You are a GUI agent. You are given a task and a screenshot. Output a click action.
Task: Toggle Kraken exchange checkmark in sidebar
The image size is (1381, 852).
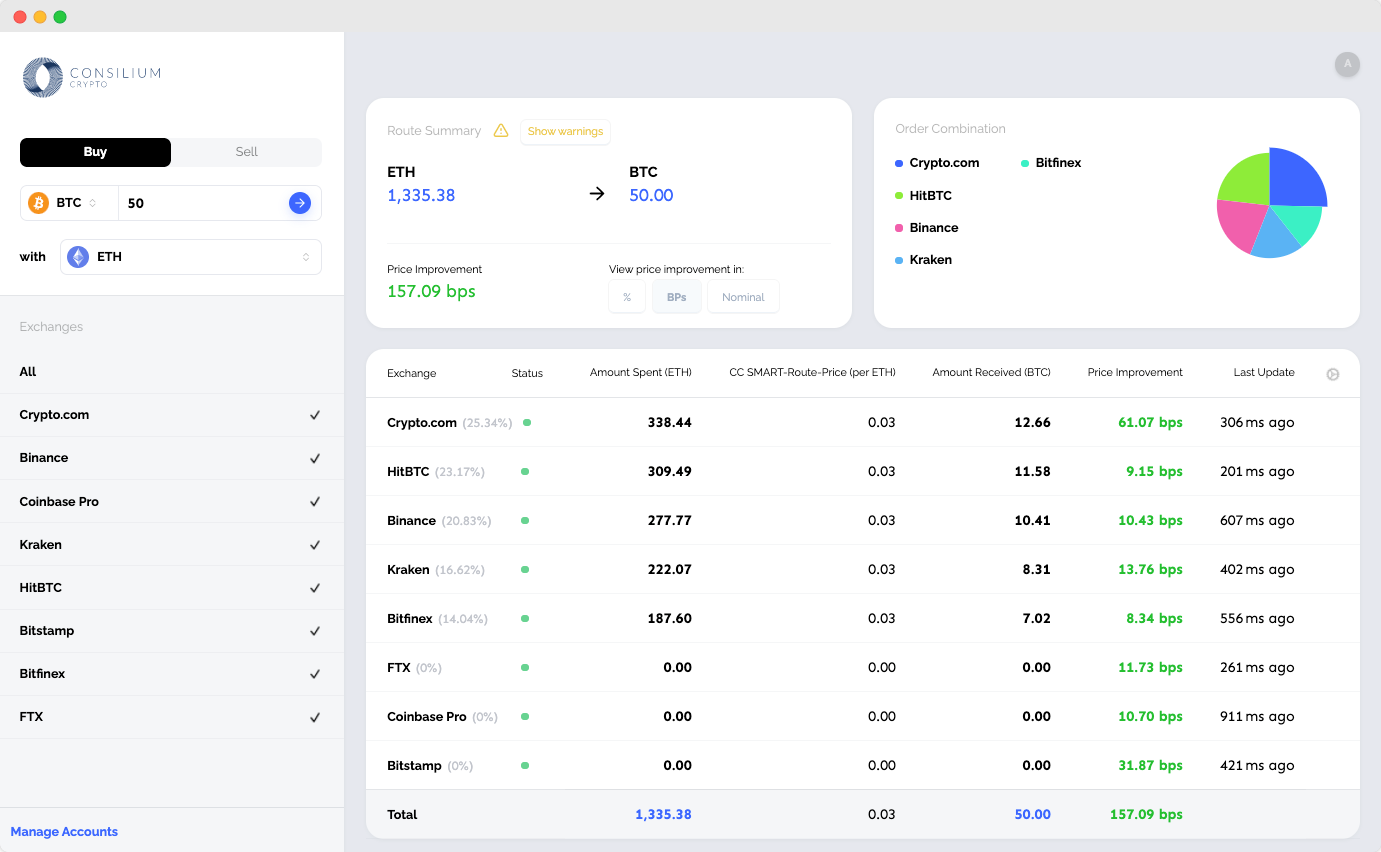click(x=315, y=545)
